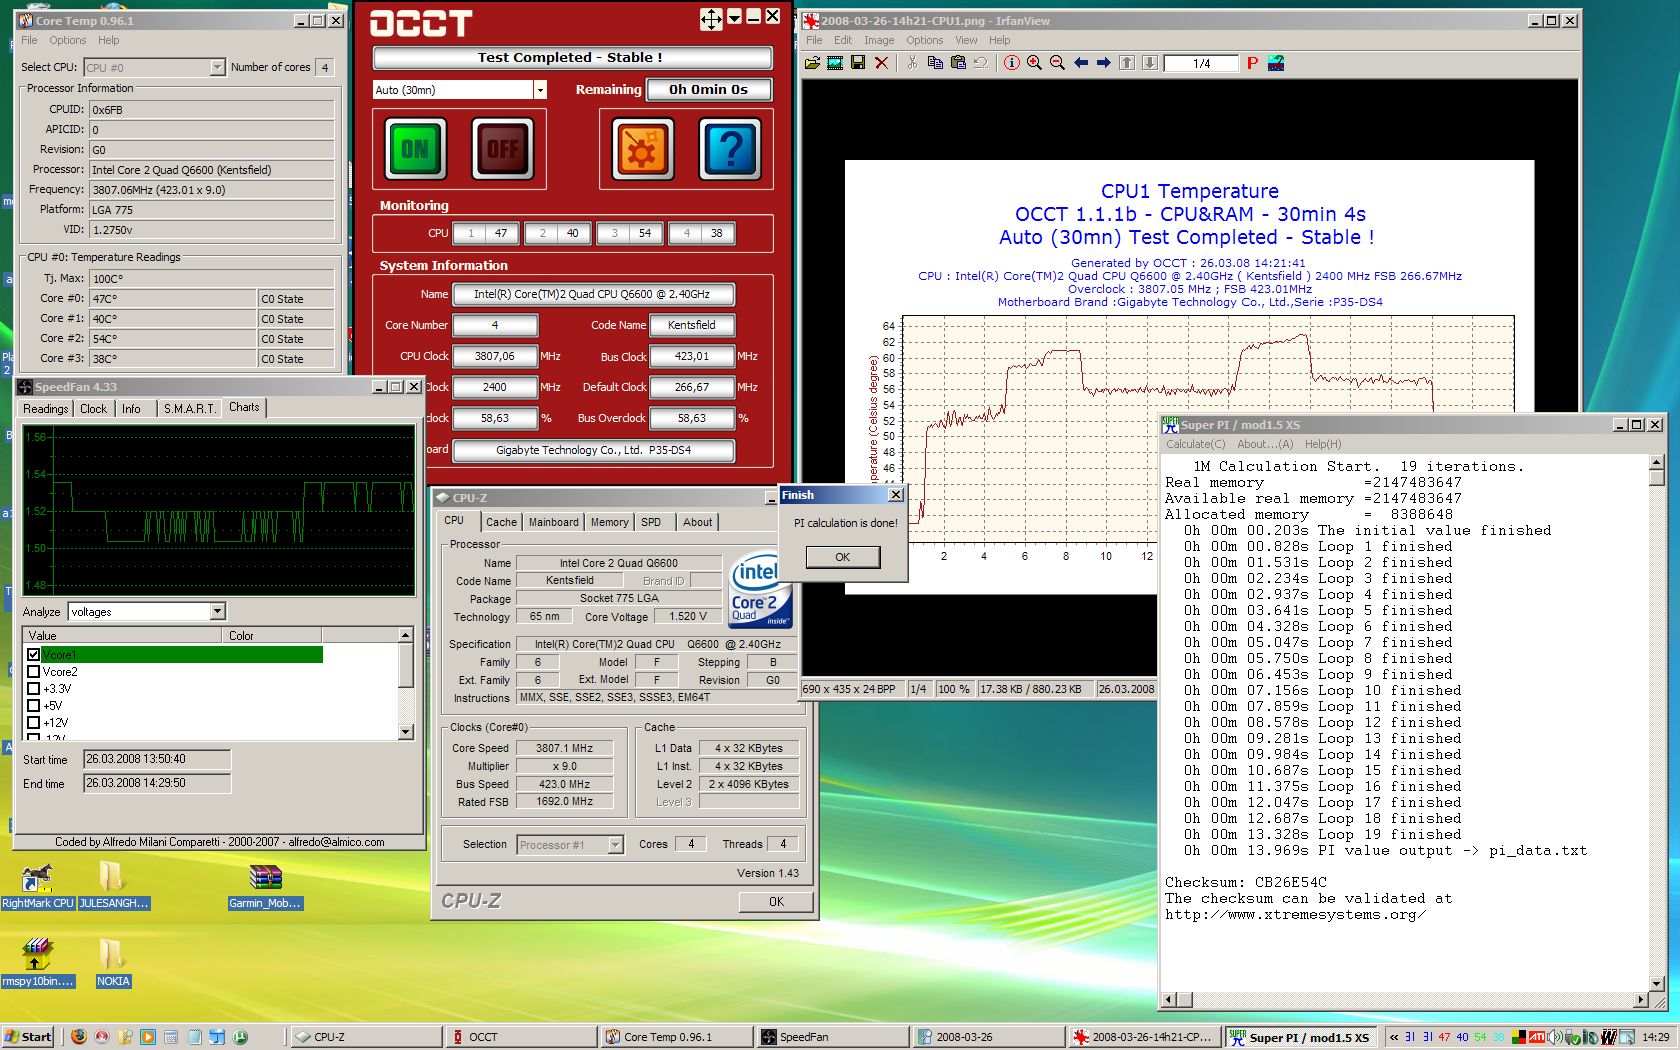
Task: Click the OCCT red OFF button
Action: (x=502, y=149)
